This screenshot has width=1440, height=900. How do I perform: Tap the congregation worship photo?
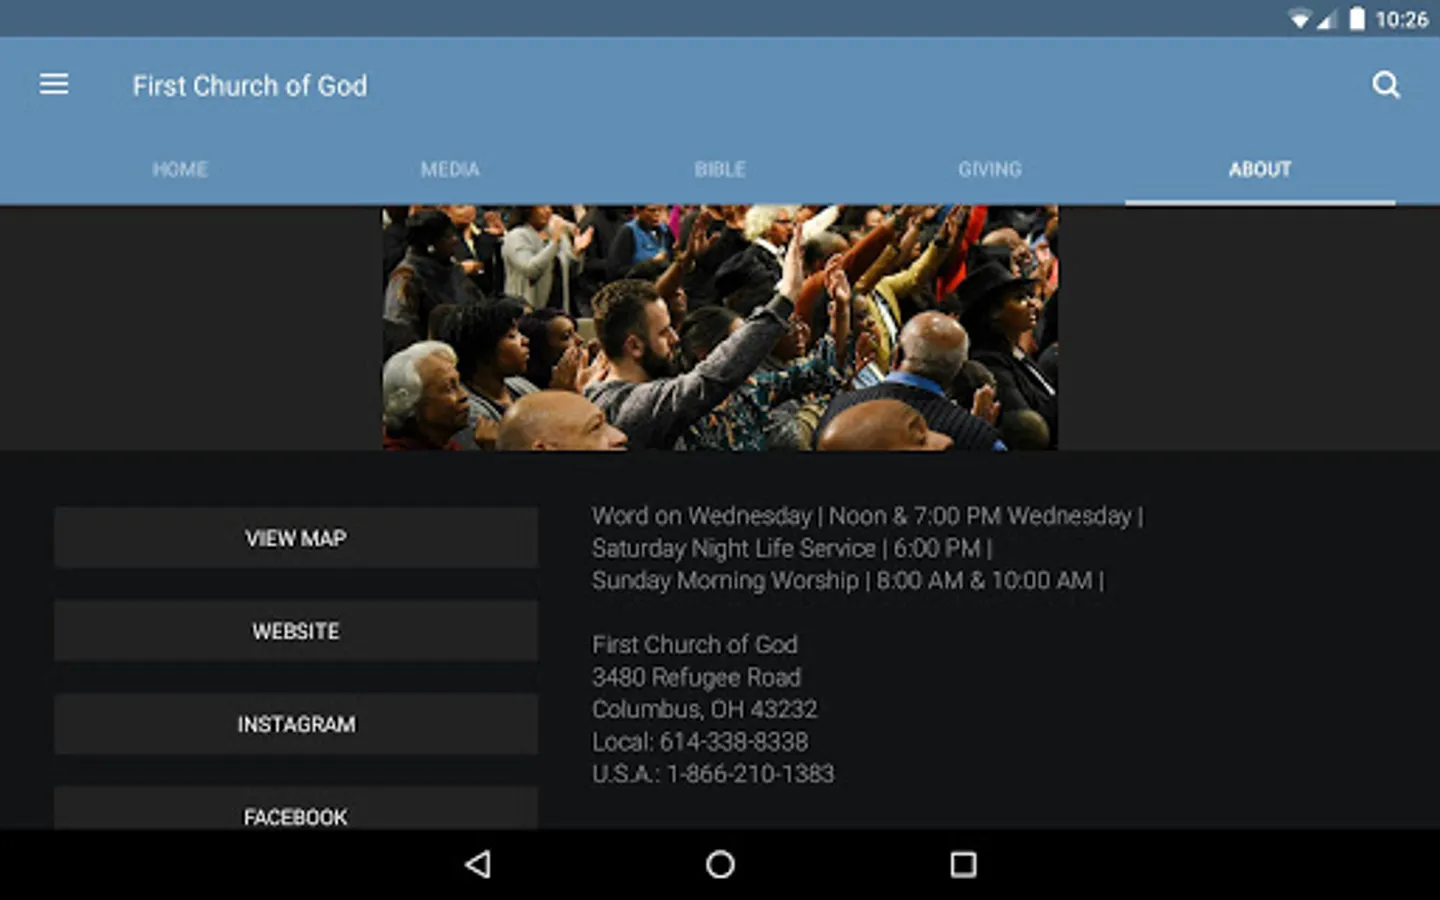720,328
